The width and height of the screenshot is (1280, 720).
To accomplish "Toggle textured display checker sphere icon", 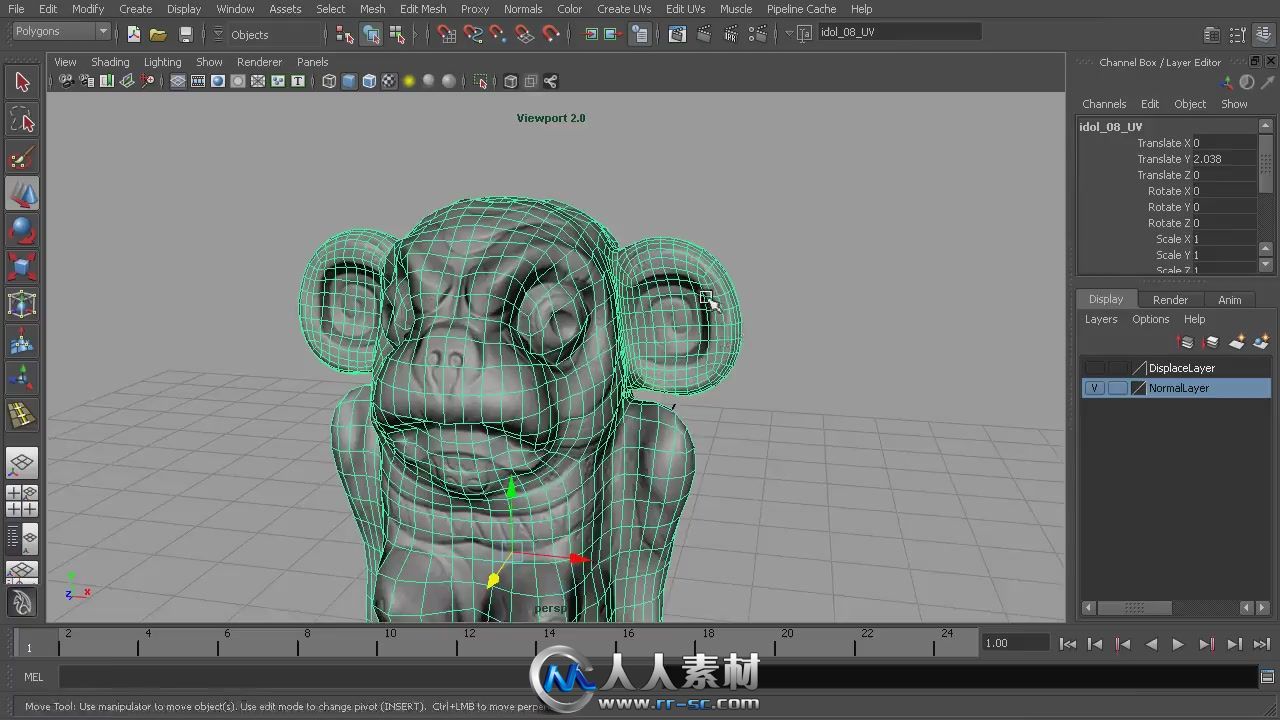I will [x=389, y=81].
